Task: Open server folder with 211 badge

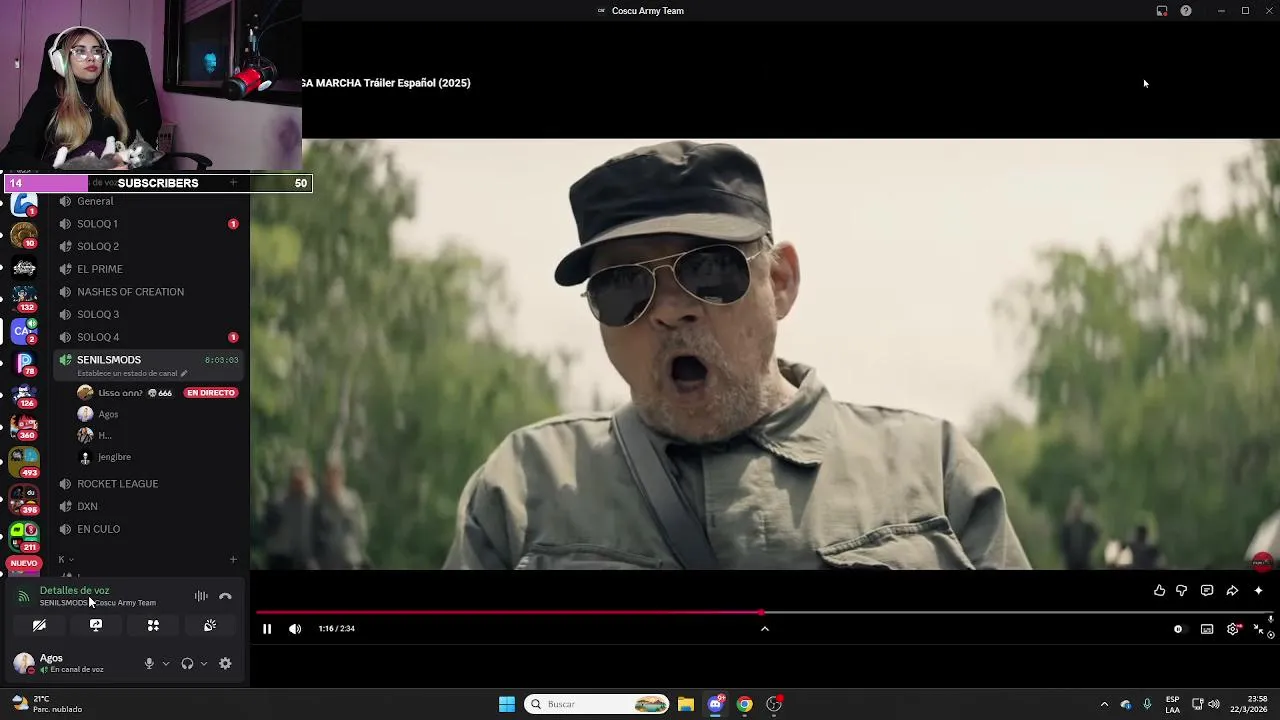Action: [x=25, y=536]
